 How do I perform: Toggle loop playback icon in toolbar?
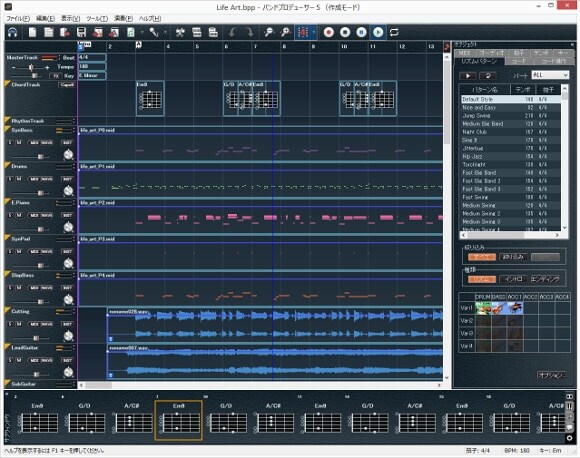[x=394, y=33]
